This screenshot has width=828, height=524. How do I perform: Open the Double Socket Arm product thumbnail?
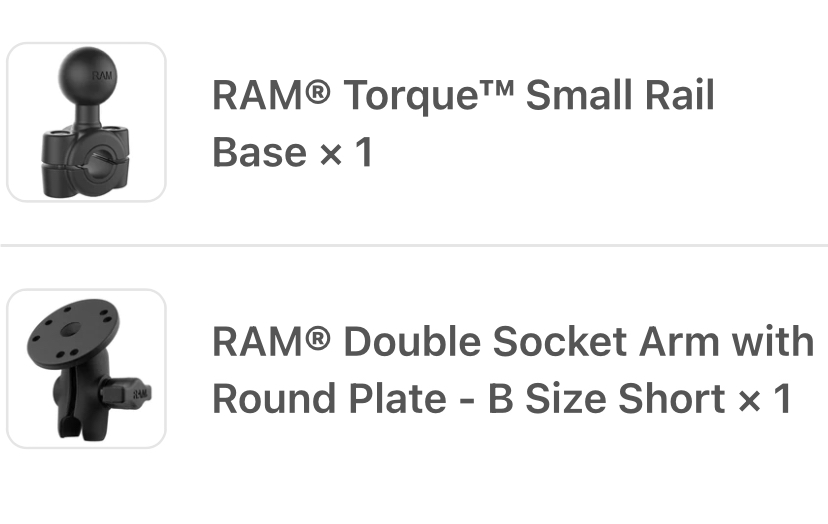(86, 369)
